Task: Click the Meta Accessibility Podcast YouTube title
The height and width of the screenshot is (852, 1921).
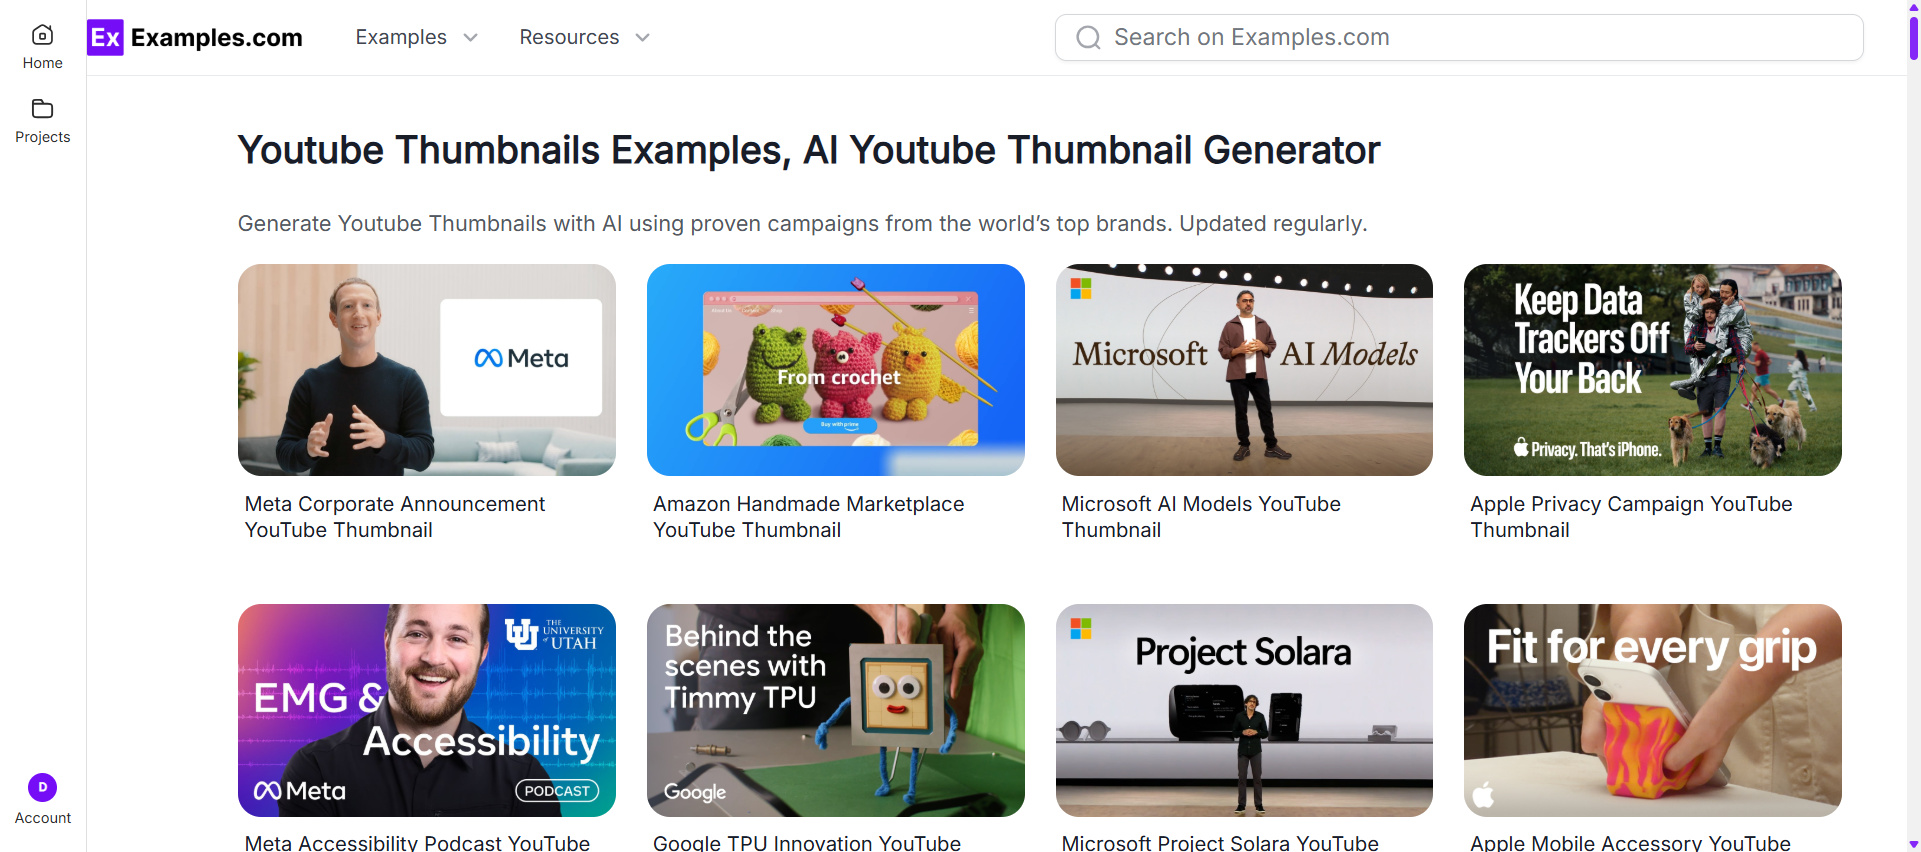Action: (417, 842)
